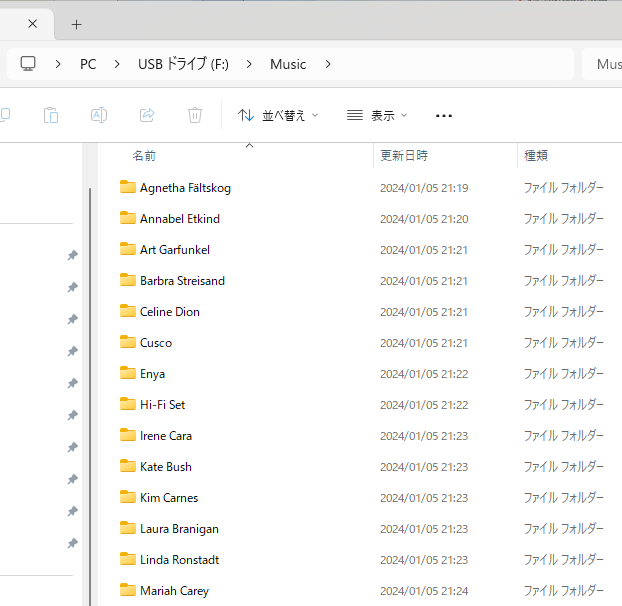Click the Laura Branigan folder name
The height and width of the screenshot is (606, 622).
pos(179,529)
